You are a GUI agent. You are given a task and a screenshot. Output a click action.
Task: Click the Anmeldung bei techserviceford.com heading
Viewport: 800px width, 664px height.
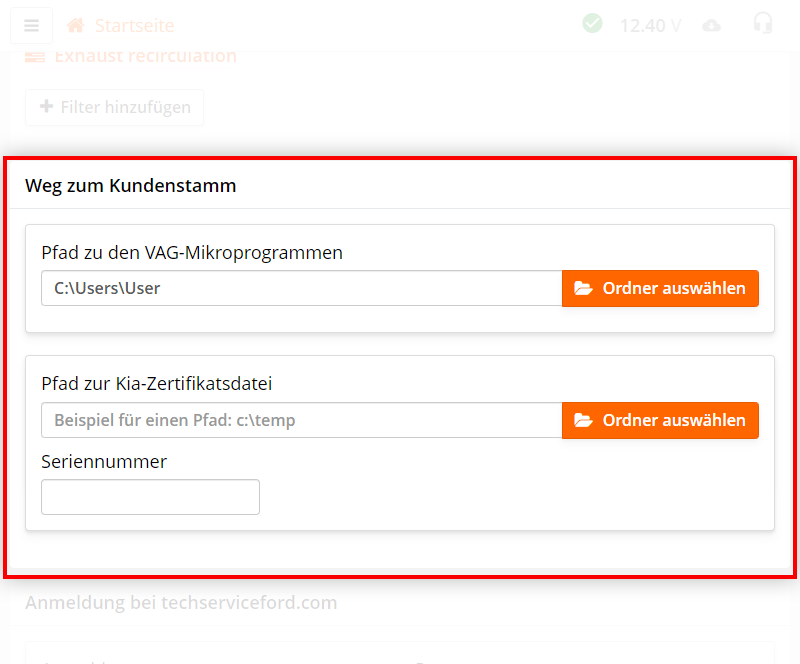182,603
